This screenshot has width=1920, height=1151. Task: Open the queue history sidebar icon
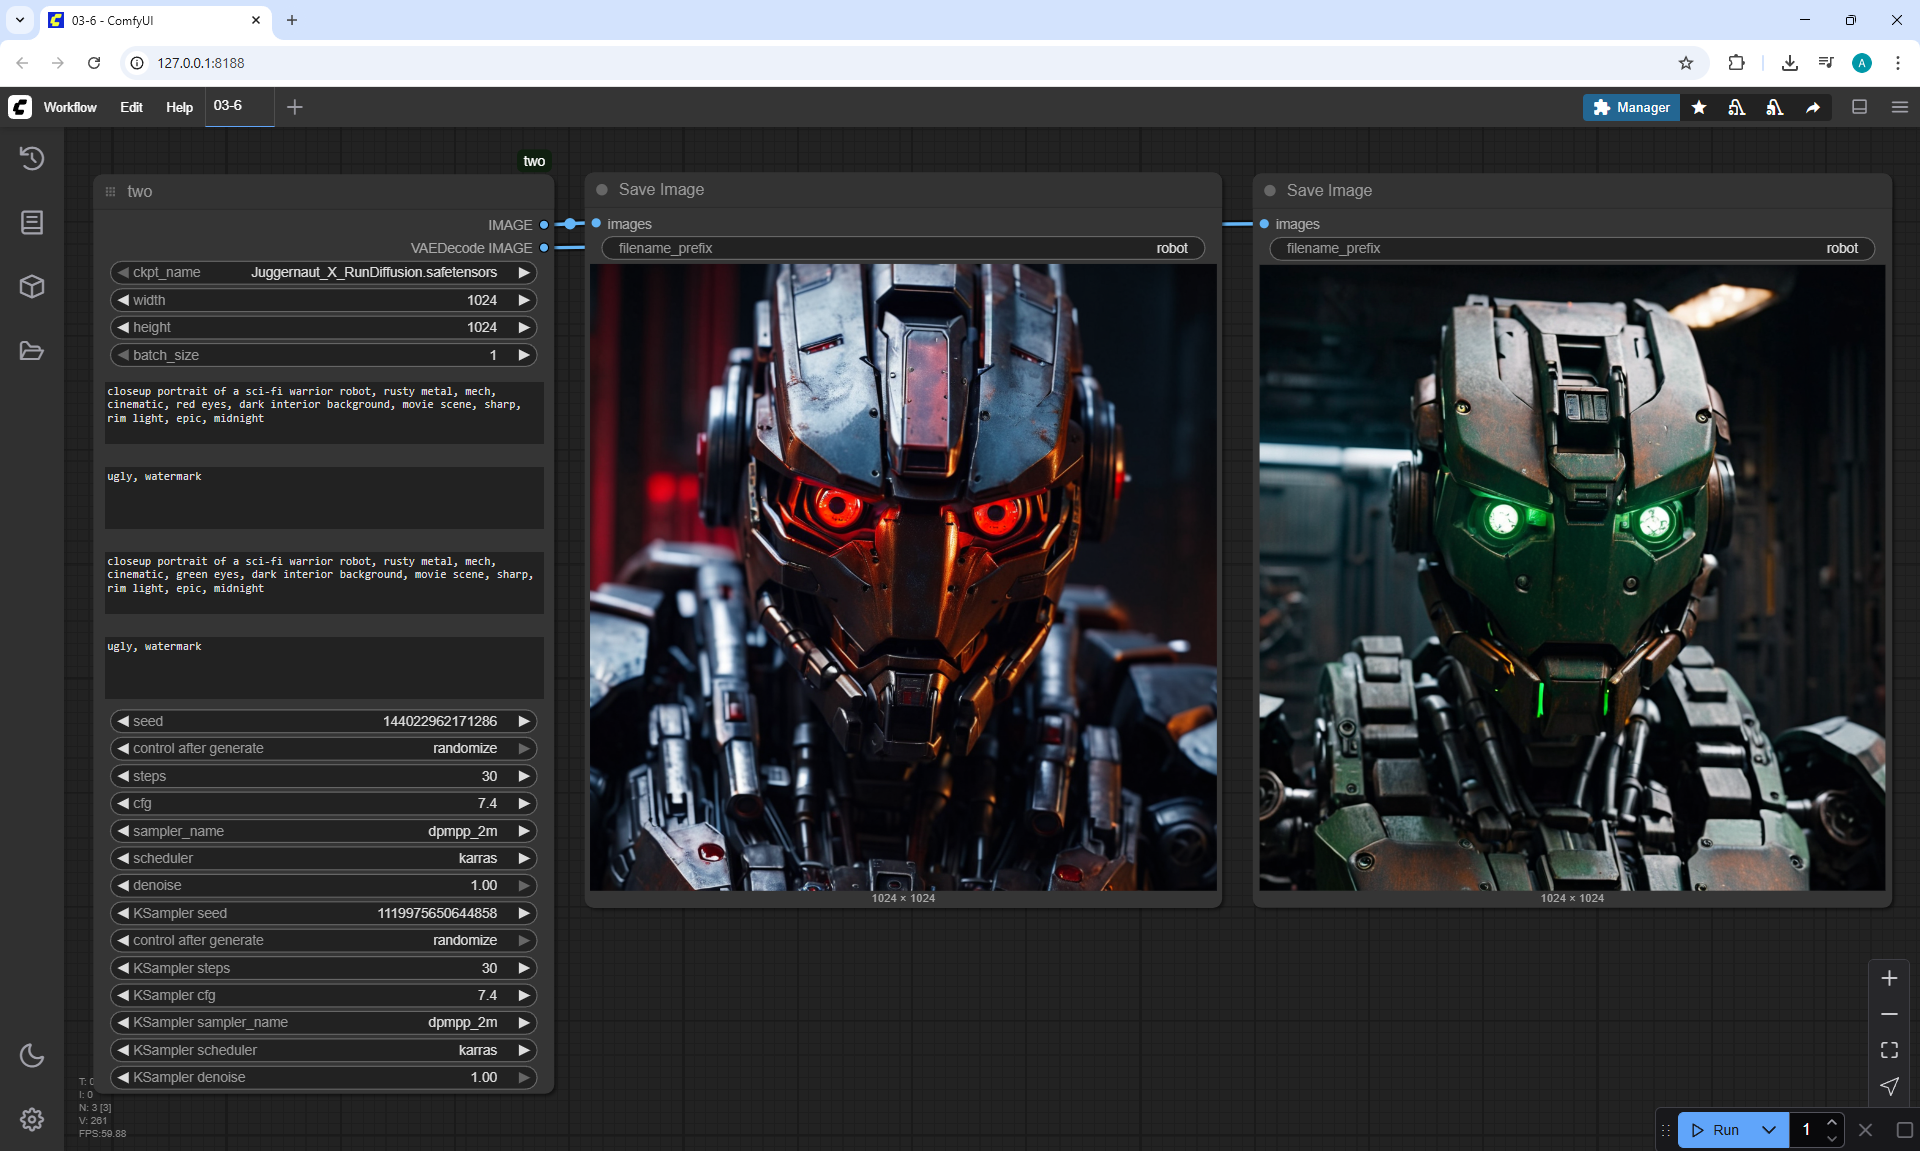[x=32, y=158]
